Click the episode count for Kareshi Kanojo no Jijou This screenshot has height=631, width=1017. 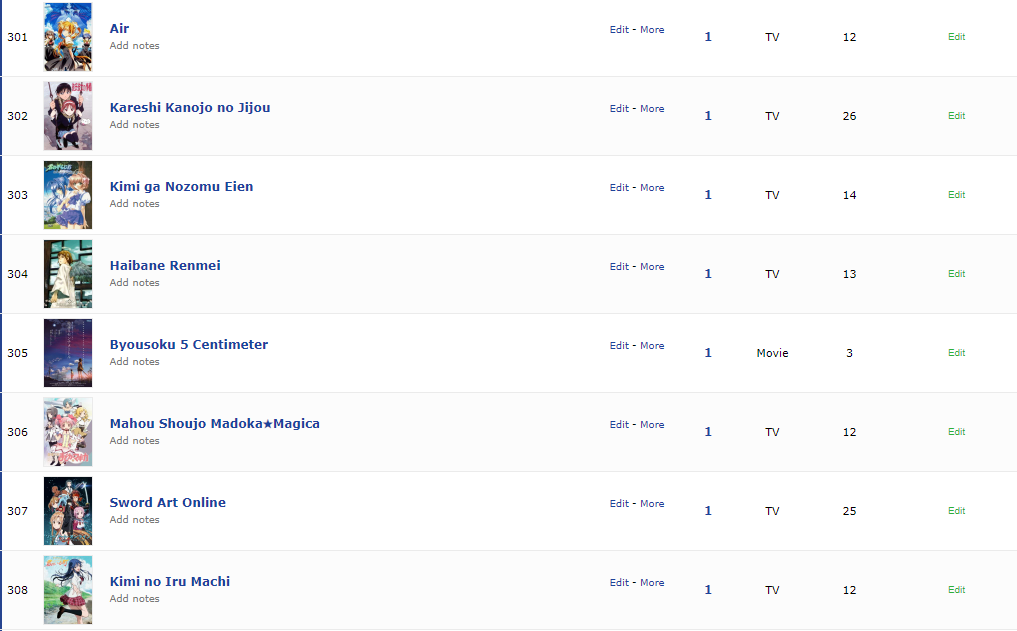coord(849,116)
